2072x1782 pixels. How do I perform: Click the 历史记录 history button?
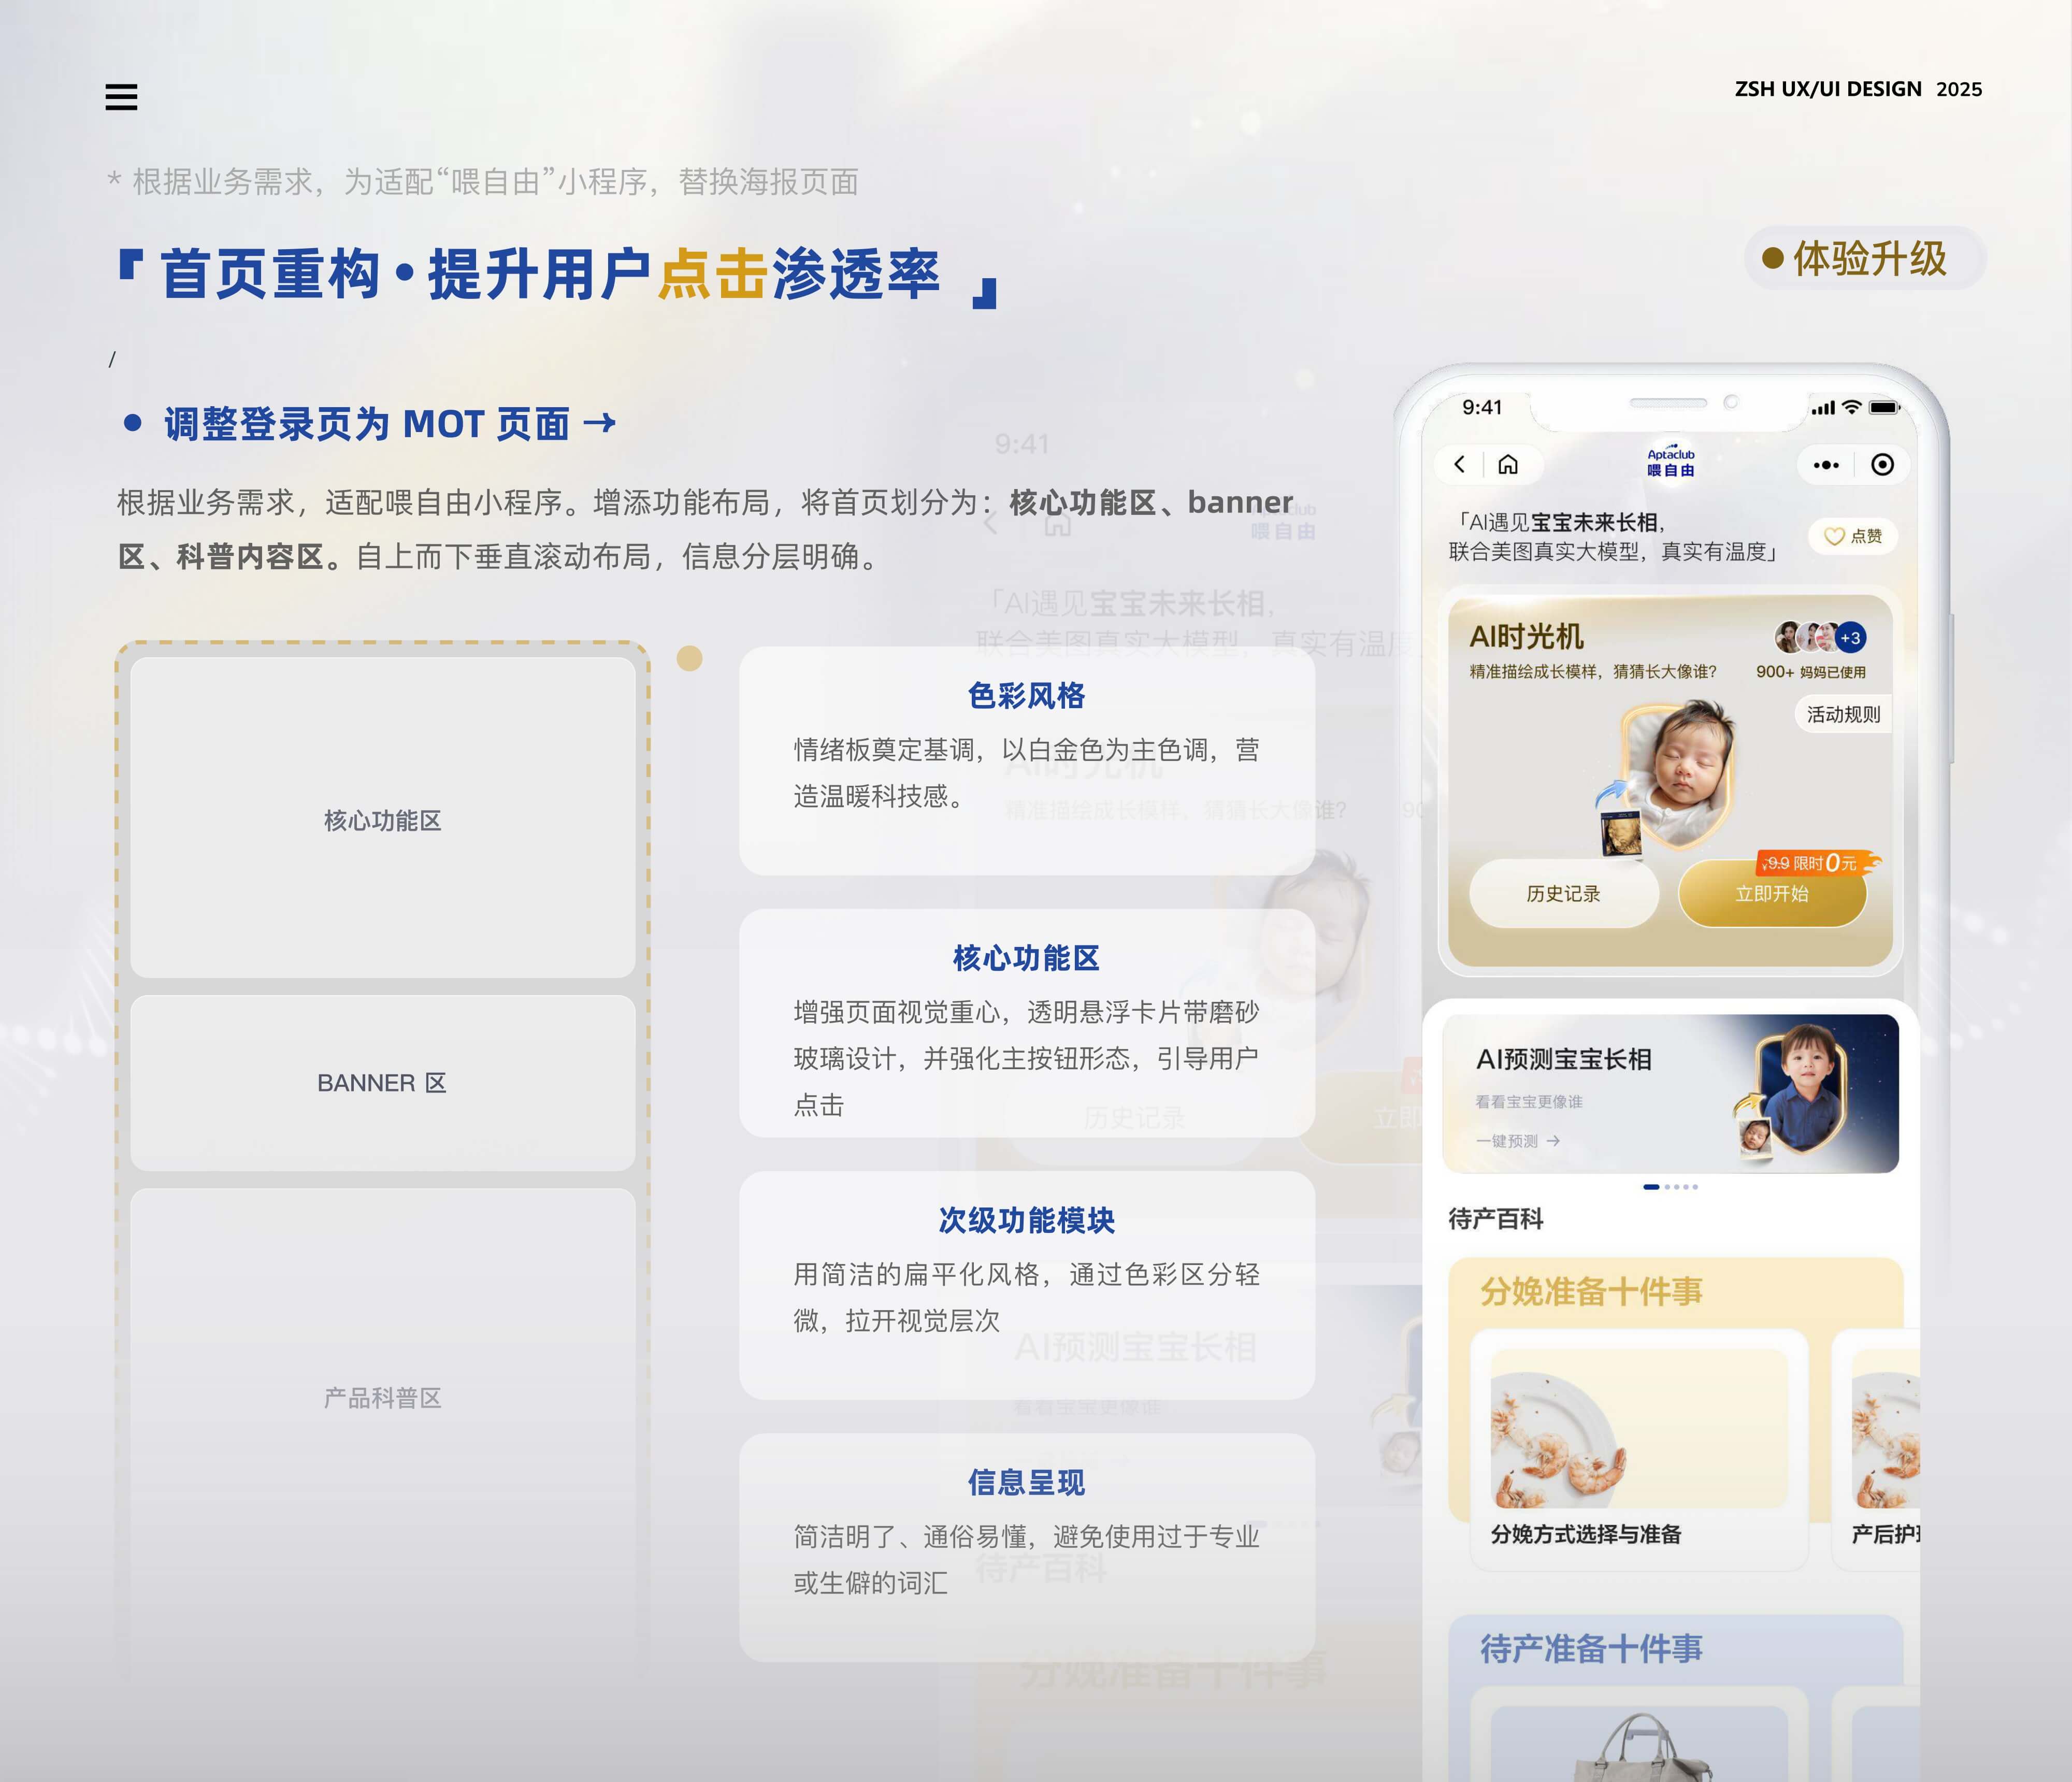[1563, 893]
